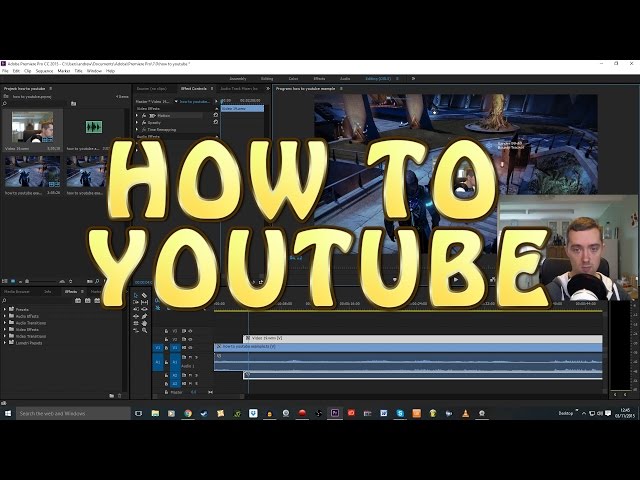Open the Marker menu
This screenshot has height=480, width=640.
tap(64, 71)
